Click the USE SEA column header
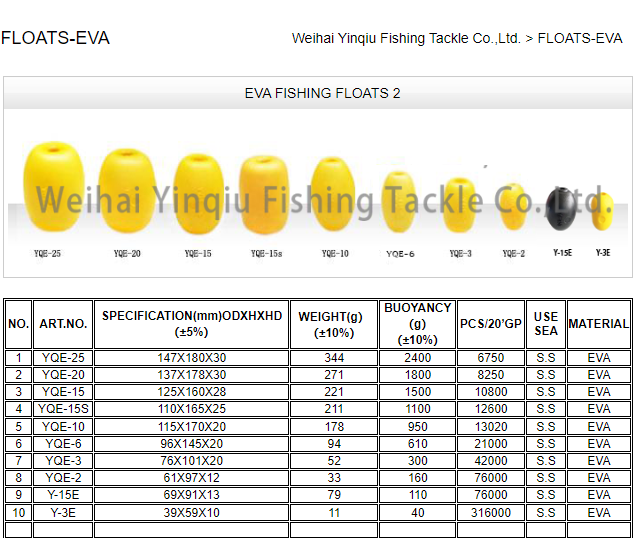This screenshot has width=637, height=538. coord(546,324)
